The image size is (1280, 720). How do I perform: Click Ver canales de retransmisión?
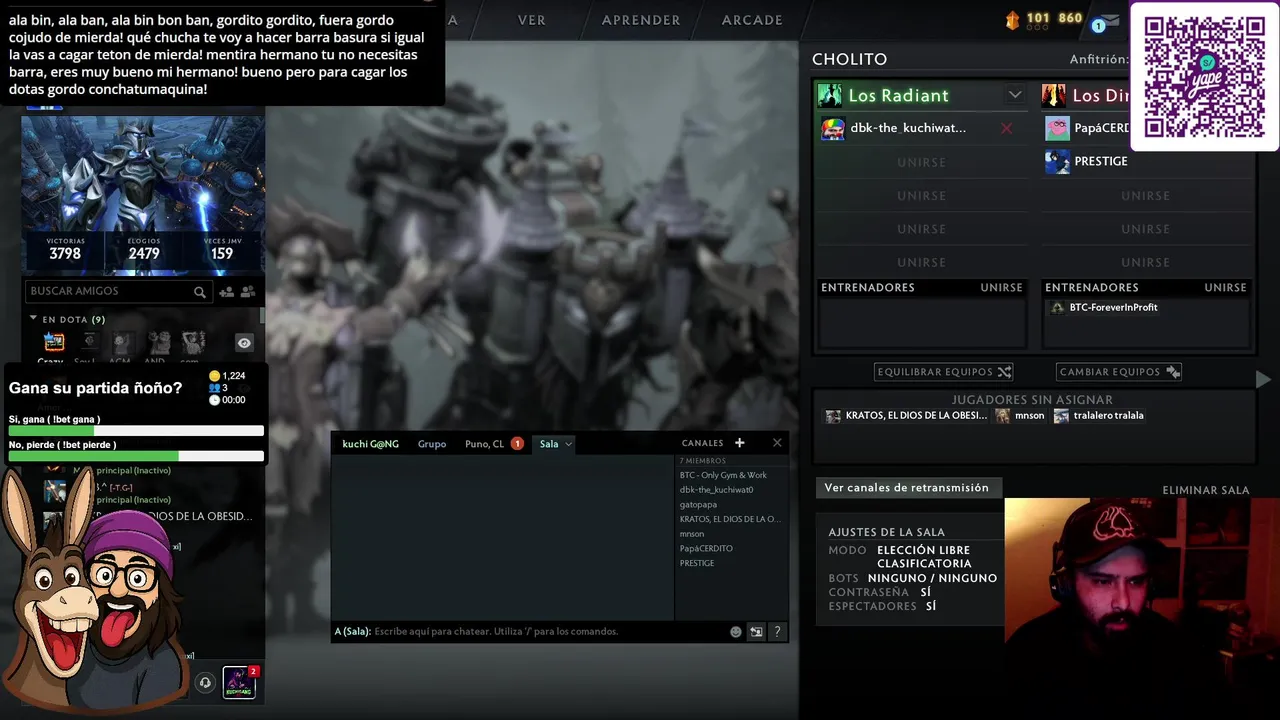(x=907, y=488)
